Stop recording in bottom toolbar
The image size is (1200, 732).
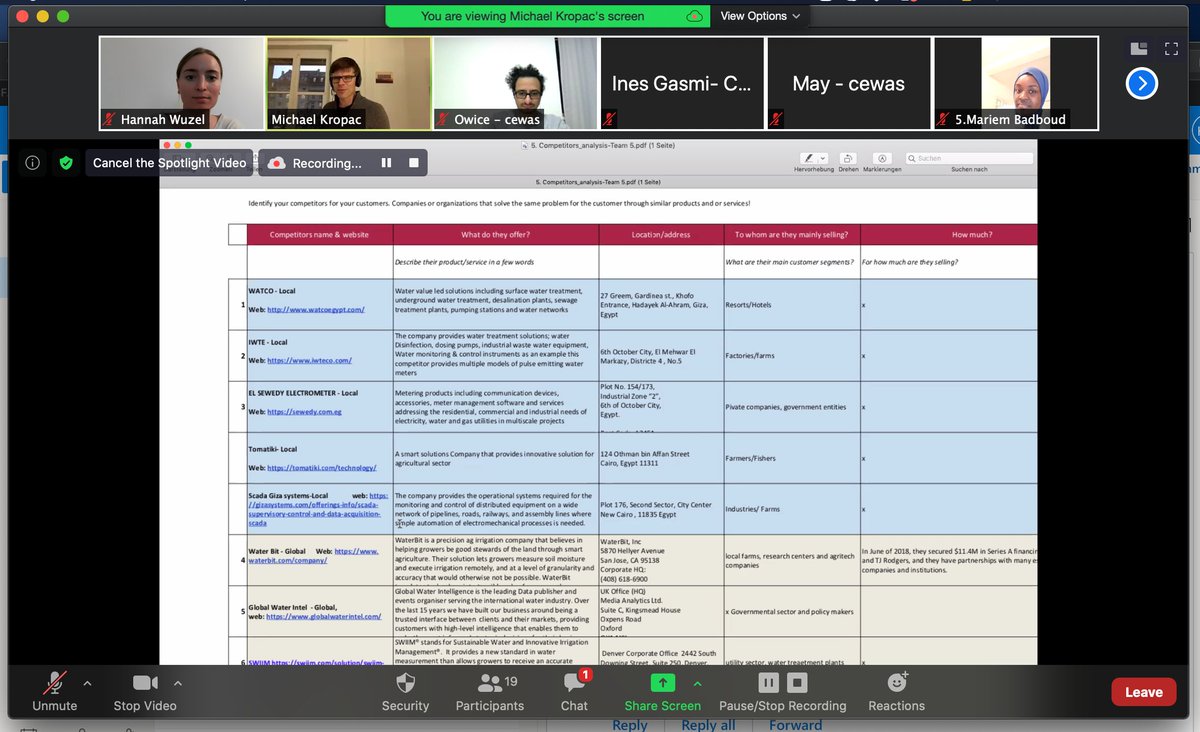click(x=796, y=683)
